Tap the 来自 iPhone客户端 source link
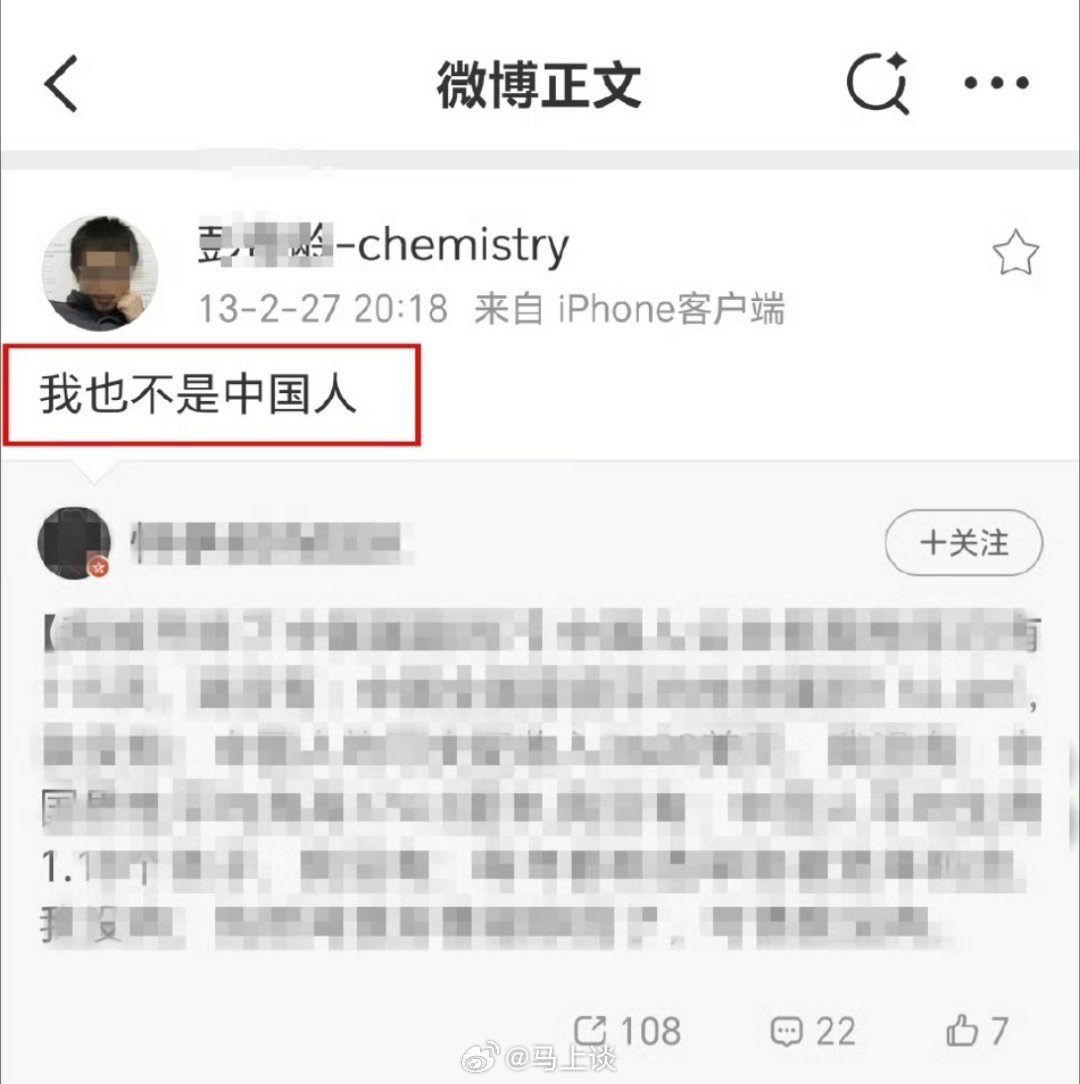Image resolution: width=1080 pixels, height=1084 pixels. point(629,308)
